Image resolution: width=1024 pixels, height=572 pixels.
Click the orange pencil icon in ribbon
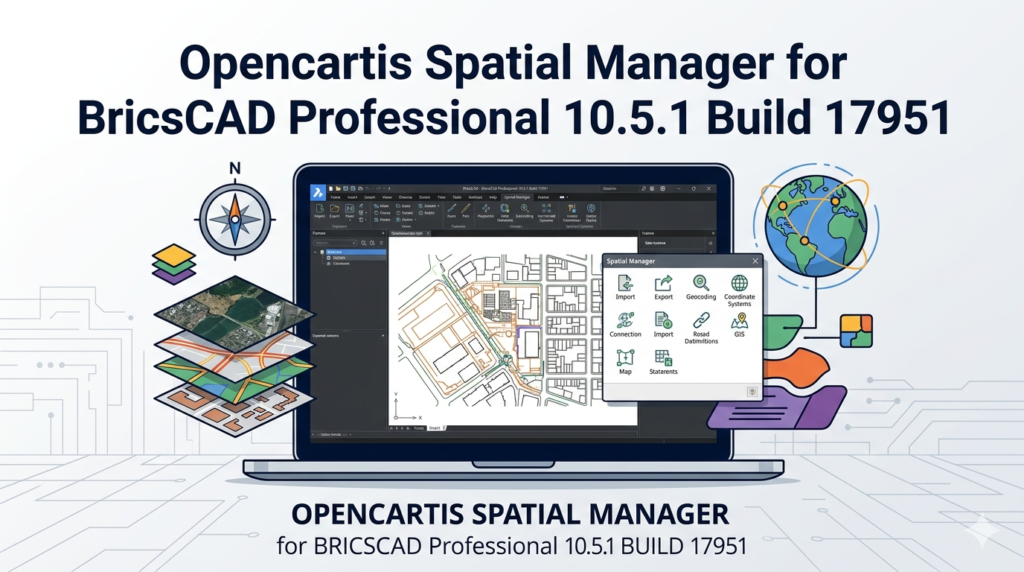coord(466,208)
